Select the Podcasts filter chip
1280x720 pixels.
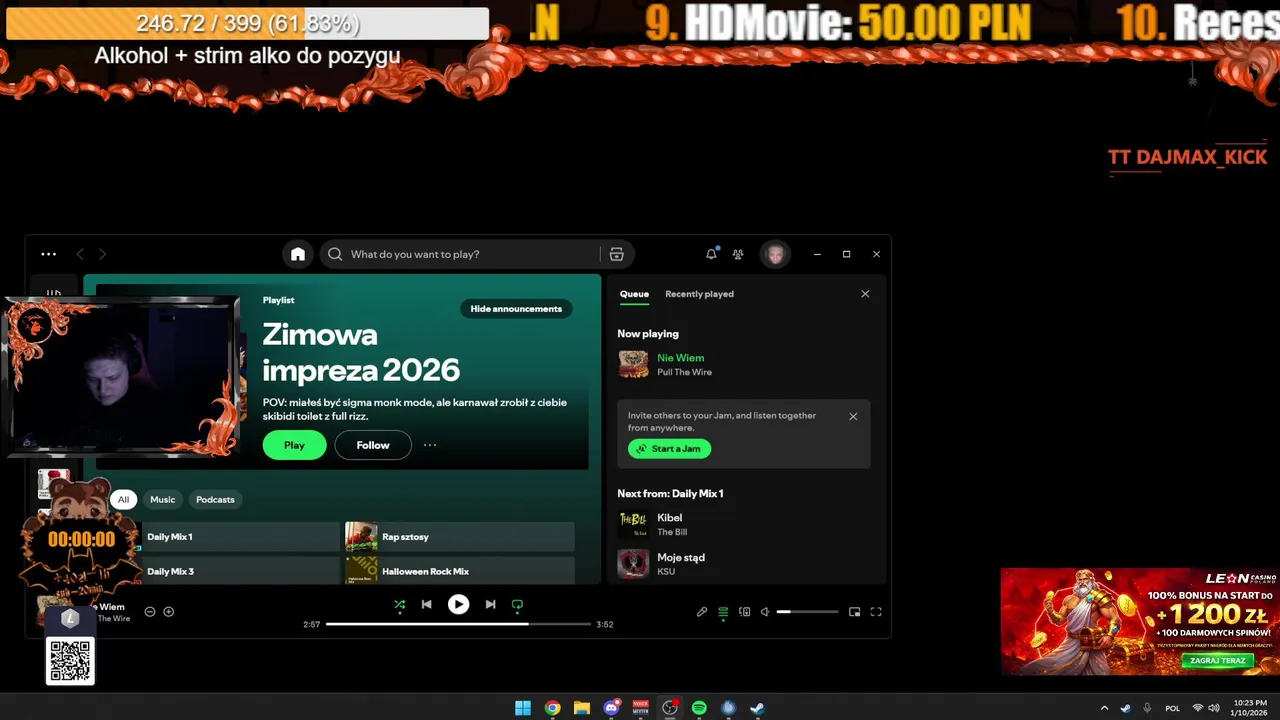click(x=215, y=499)
